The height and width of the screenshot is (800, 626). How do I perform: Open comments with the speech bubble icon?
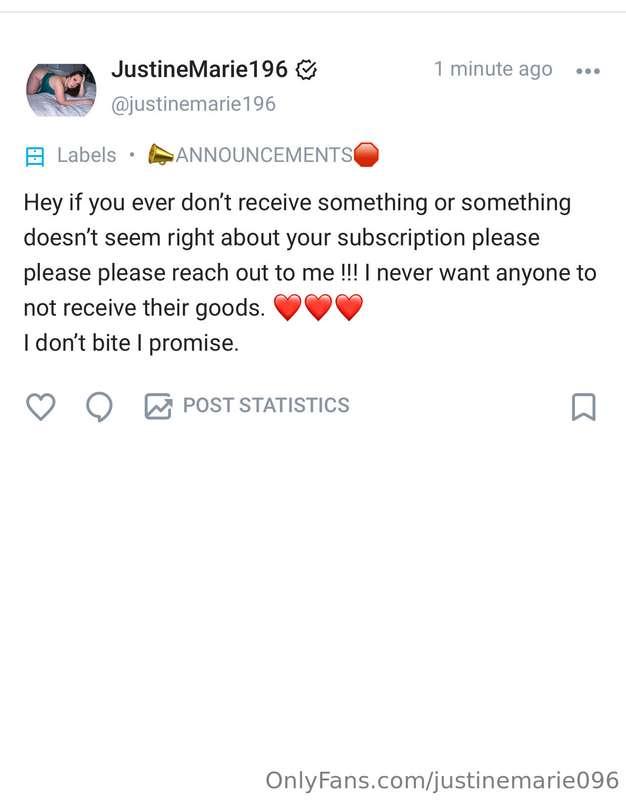coord(99,406)
